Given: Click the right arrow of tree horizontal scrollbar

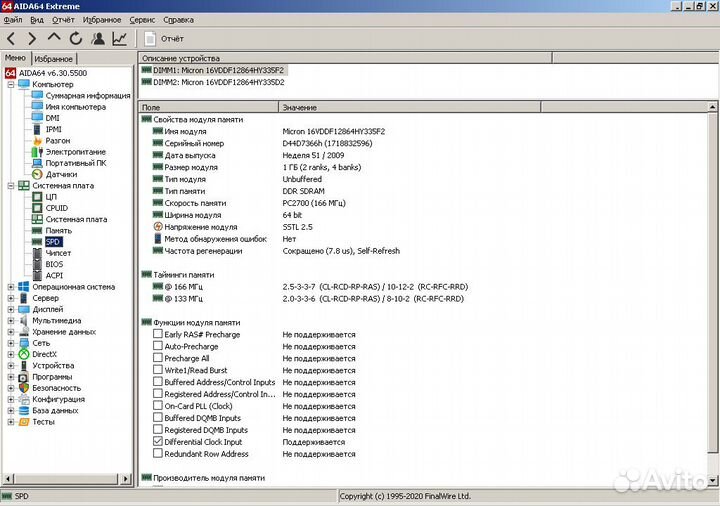Looking at the screenshot, I should [x=125, y=478].
